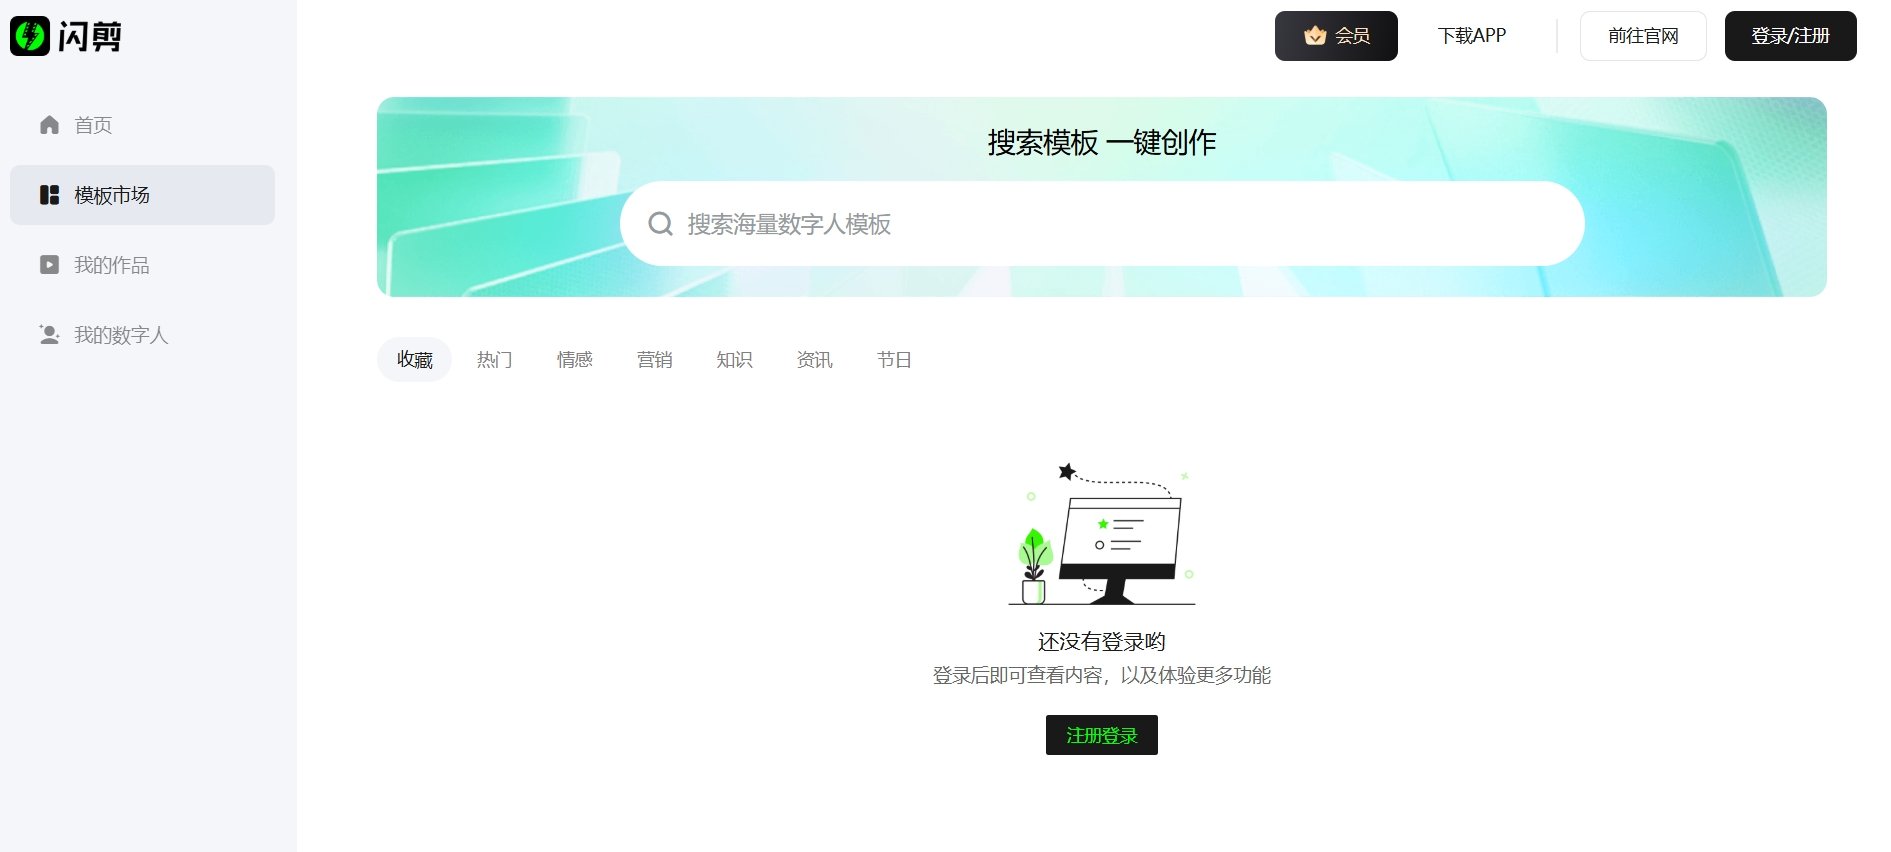Click the 闪剪 lightning logo icon
This screenshot has width=1891, height=852.
pos(30,36)
